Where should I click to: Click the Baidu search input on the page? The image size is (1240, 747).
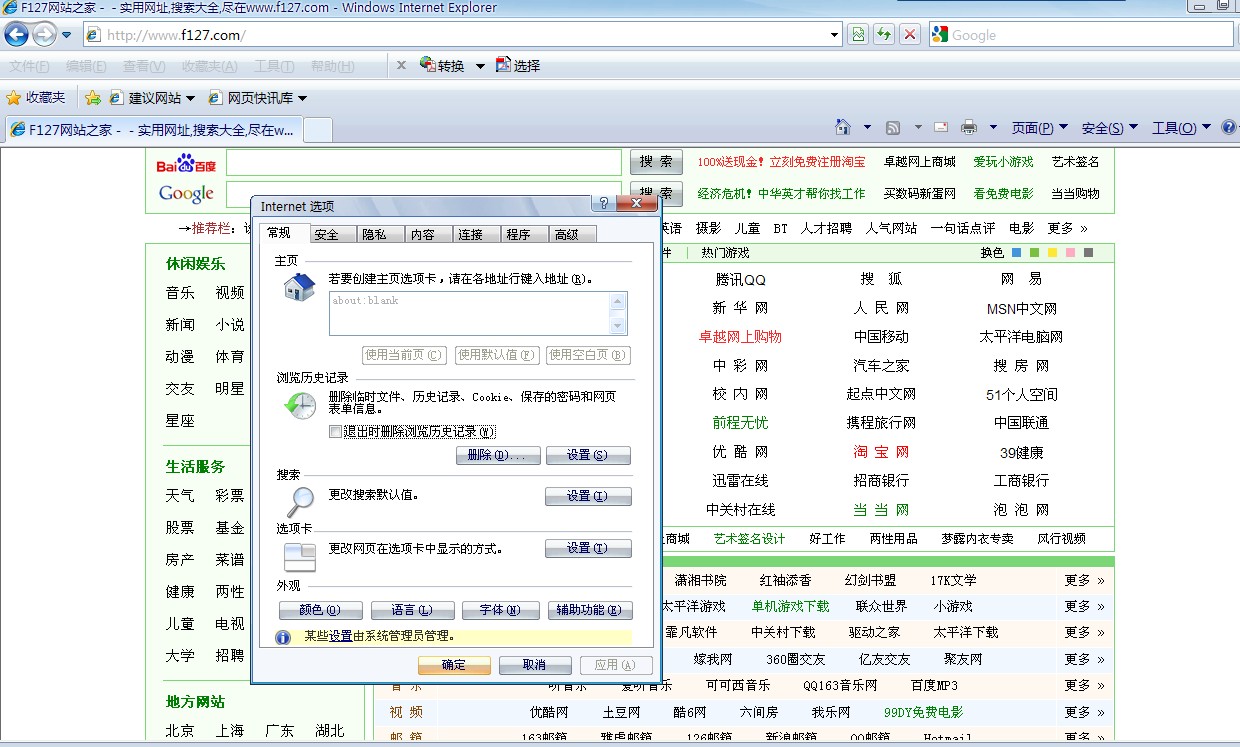tap(424, 163)
